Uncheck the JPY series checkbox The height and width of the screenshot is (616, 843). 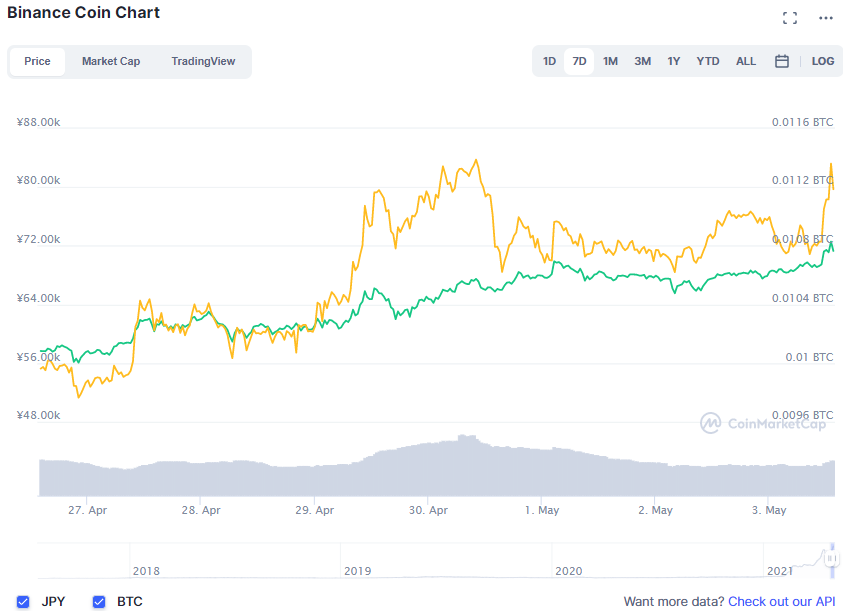[23, 601]
